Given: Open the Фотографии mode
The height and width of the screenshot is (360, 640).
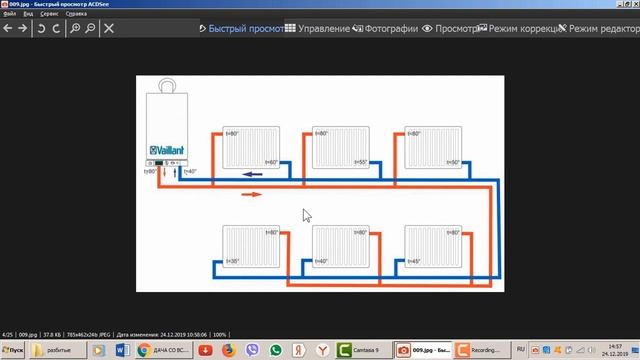Looking at the screenshot, I should [x=385, y=29].
